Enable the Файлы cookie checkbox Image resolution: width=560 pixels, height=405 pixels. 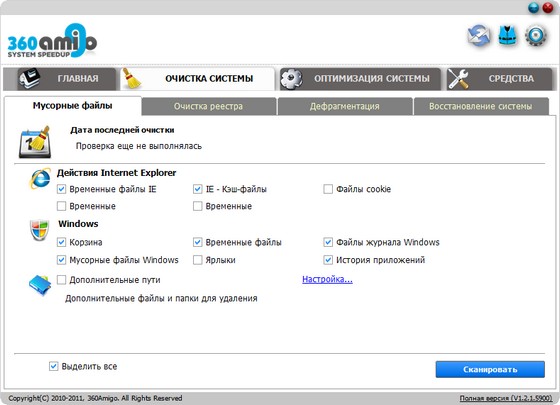pyautogui.click(x=328, y=189)
